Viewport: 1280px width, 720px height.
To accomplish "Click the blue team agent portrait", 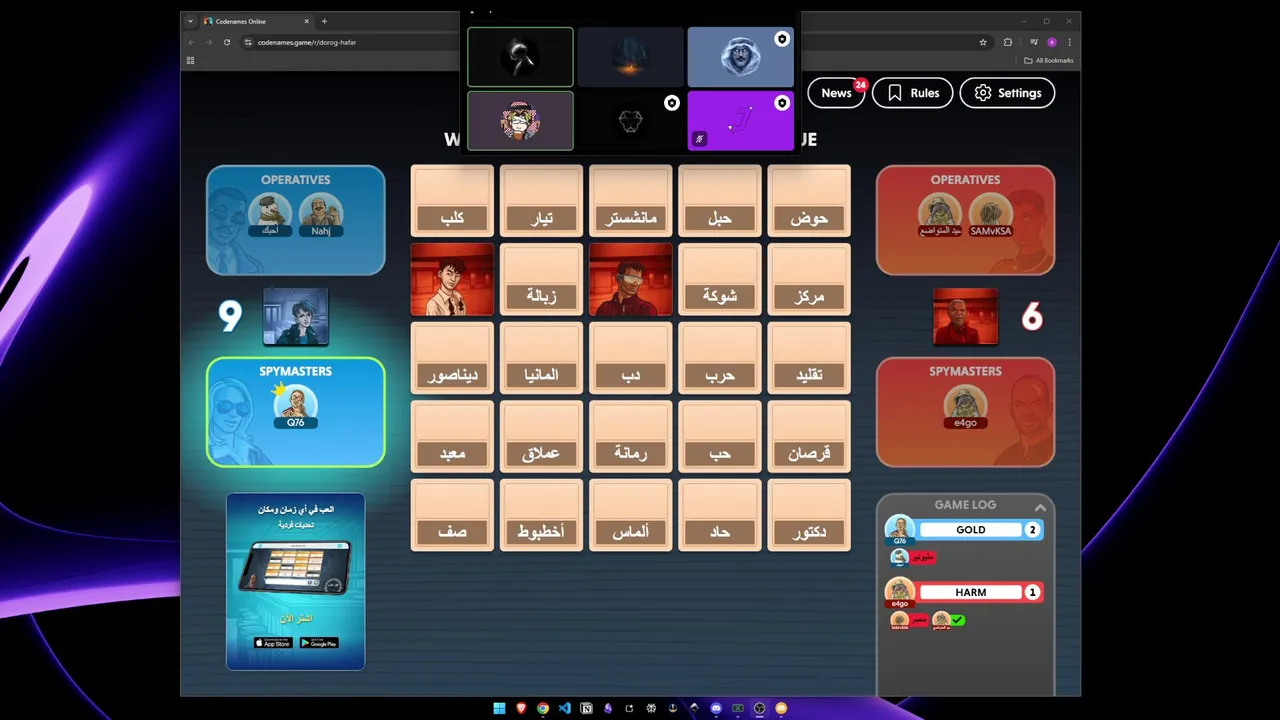I will point(295,317).
